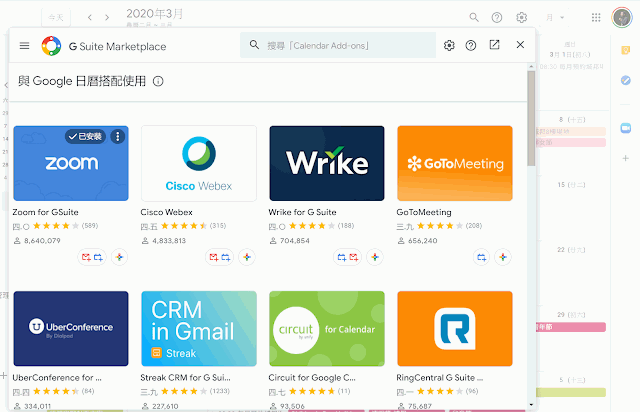Click the Cisco Webex title text
Image resolution: width=640 pixels, height=412 pixels.
tap(166, 212)
